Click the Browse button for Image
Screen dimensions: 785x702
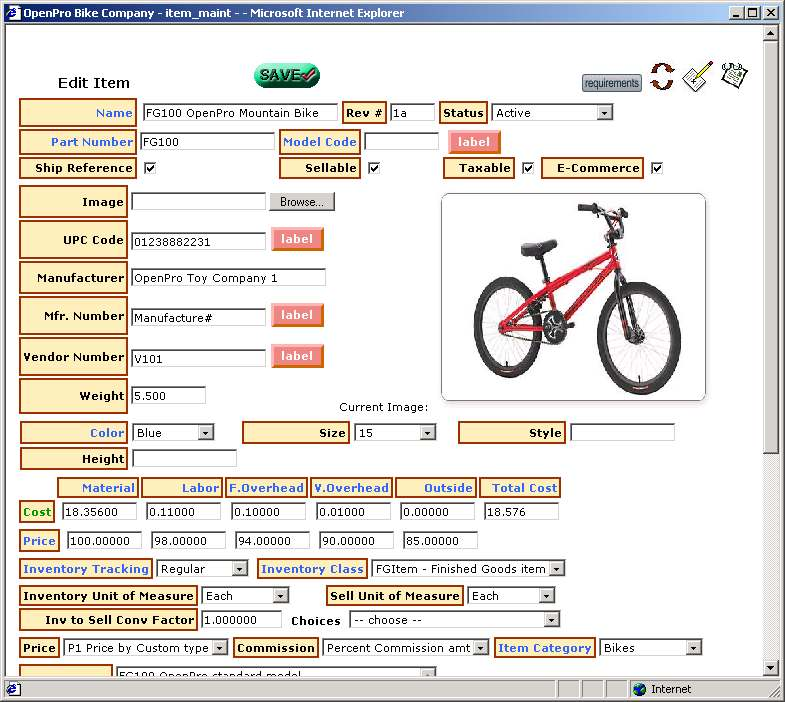[302, 202]
